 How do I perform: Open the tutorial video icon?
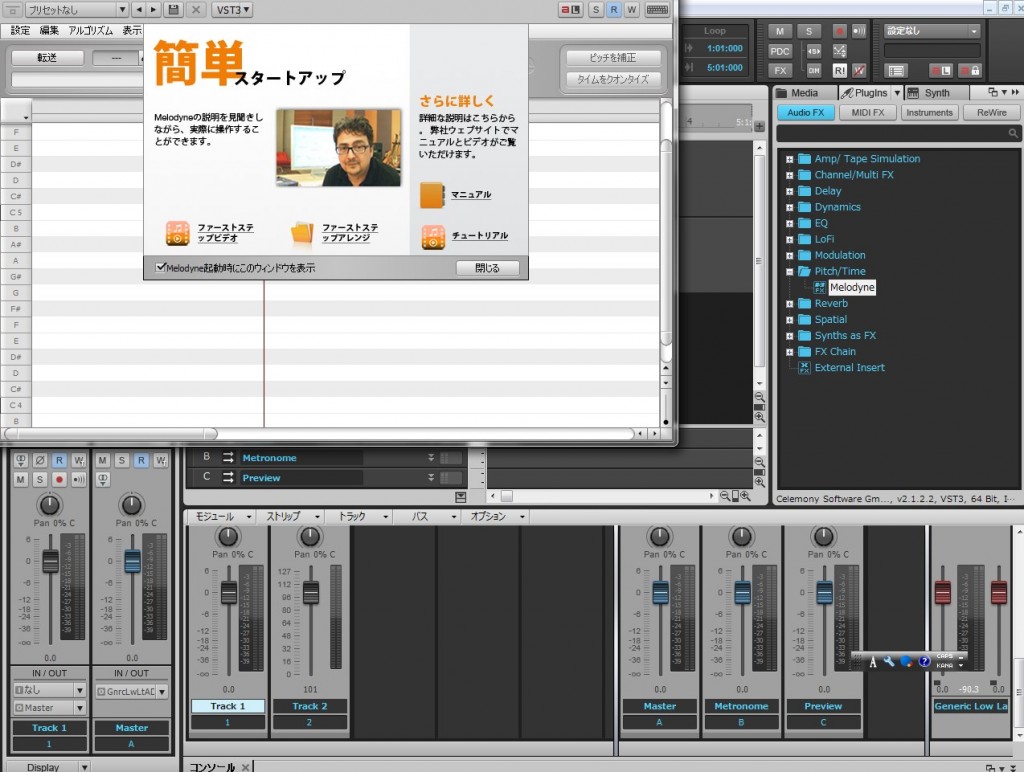[x=433, y=236]
